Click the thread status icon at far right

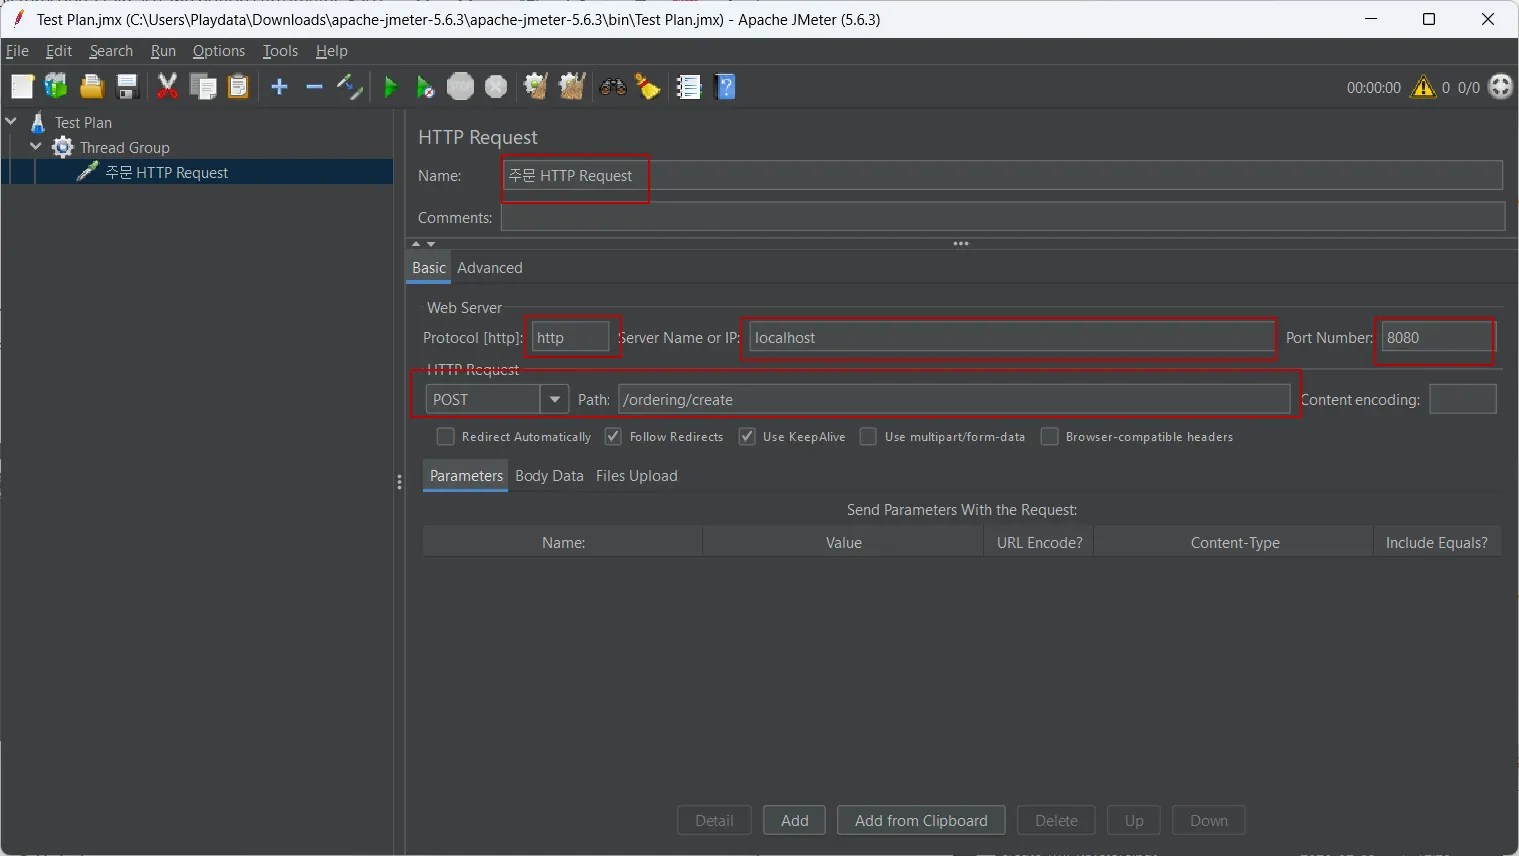tap(1501, 87)
